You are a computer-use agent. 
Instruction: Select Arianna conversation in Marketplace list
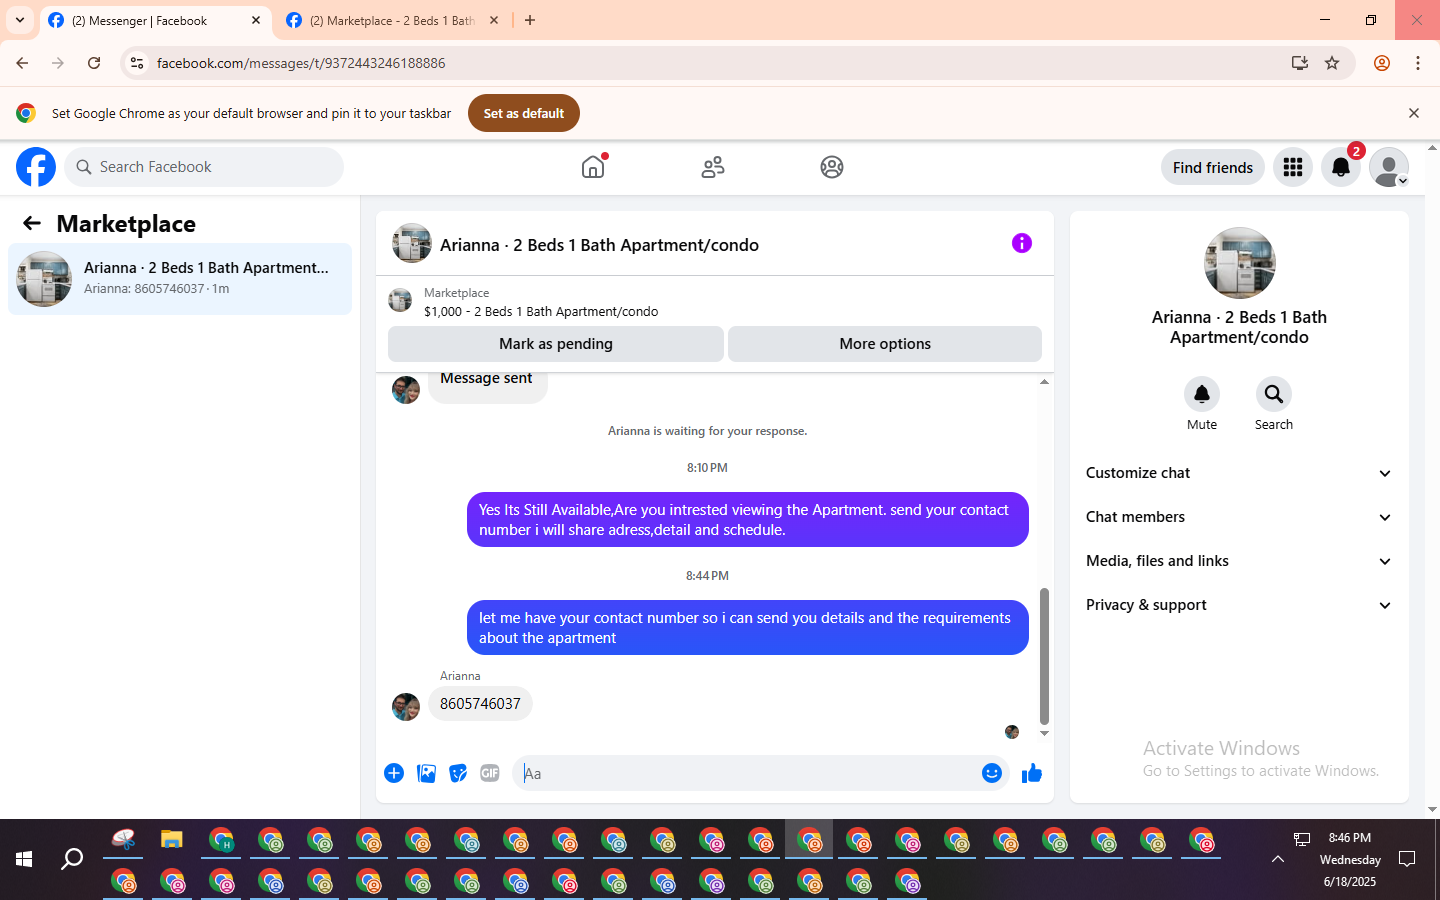click(180, 279)
